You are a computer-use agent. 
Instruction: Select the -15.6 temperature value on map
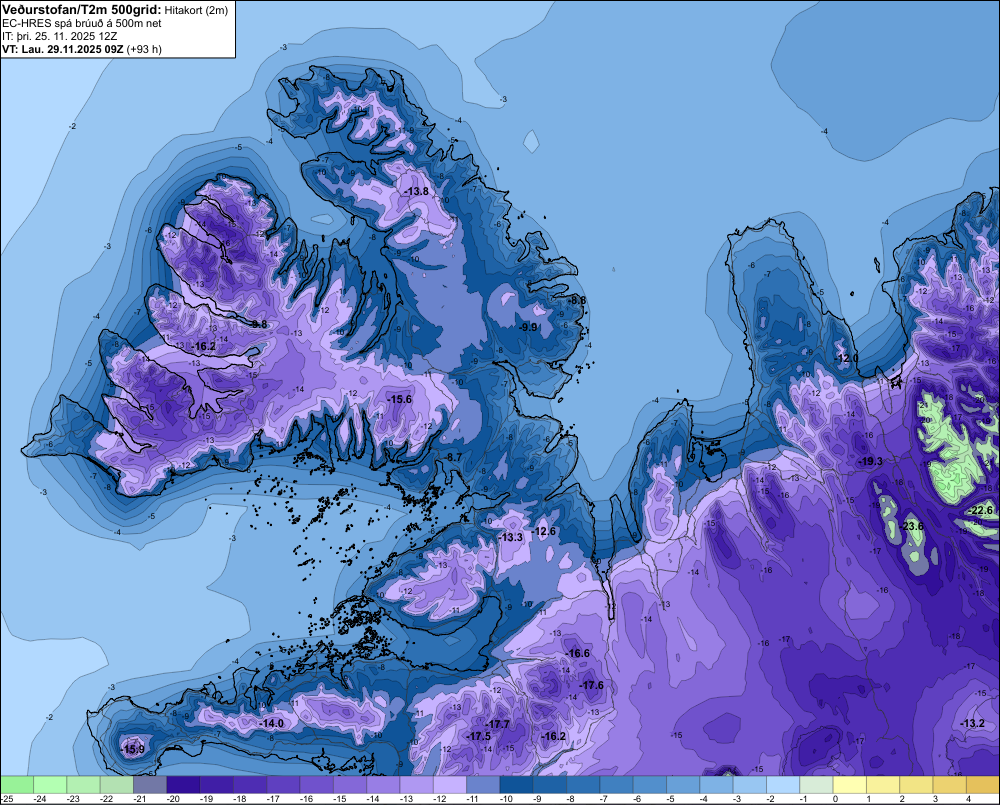(x=400, y=399)
